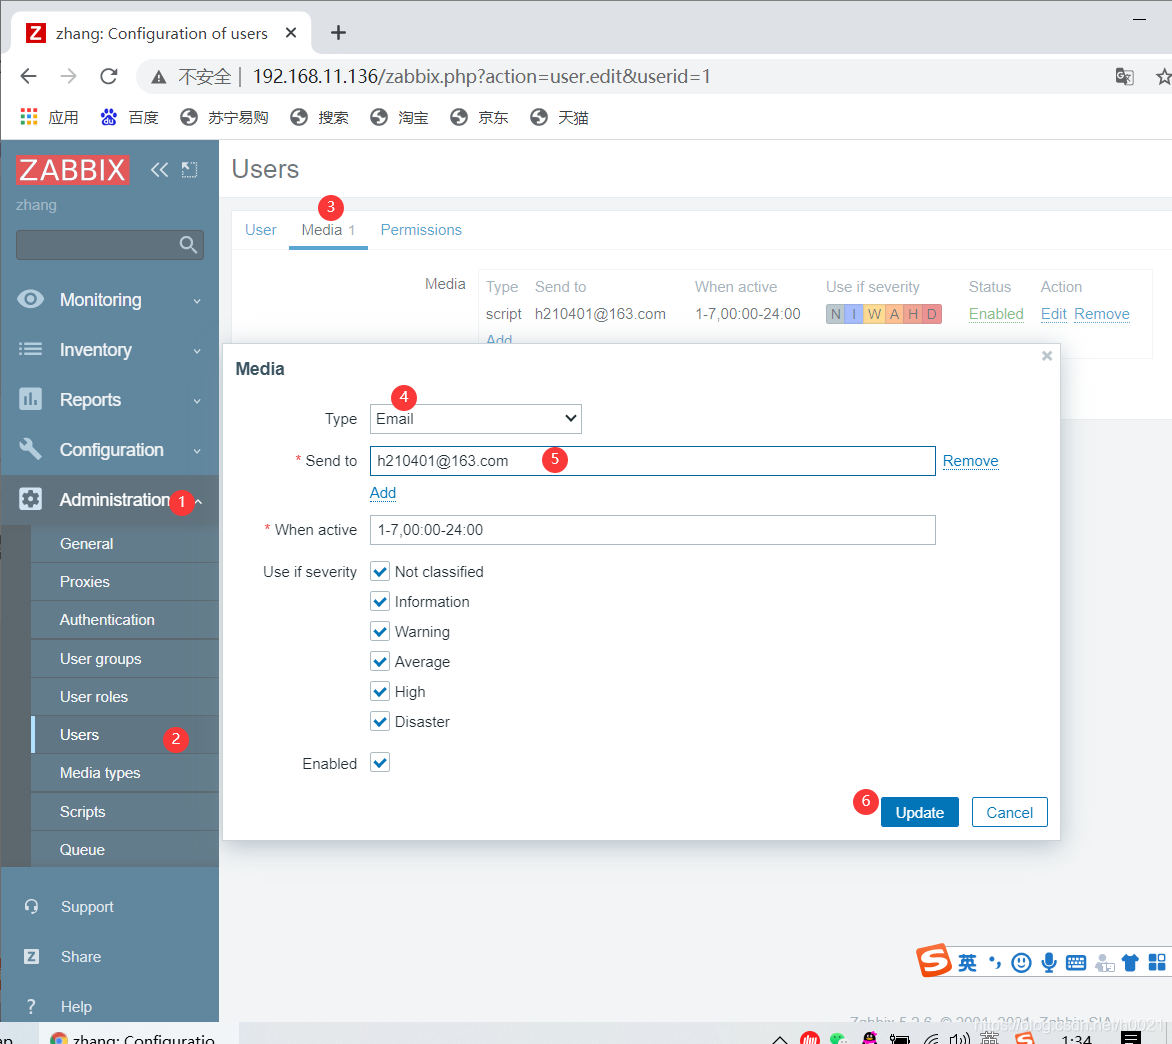Toggle the Enabled checkbox
The image size is (1172, 1044).
coord(380,762)
